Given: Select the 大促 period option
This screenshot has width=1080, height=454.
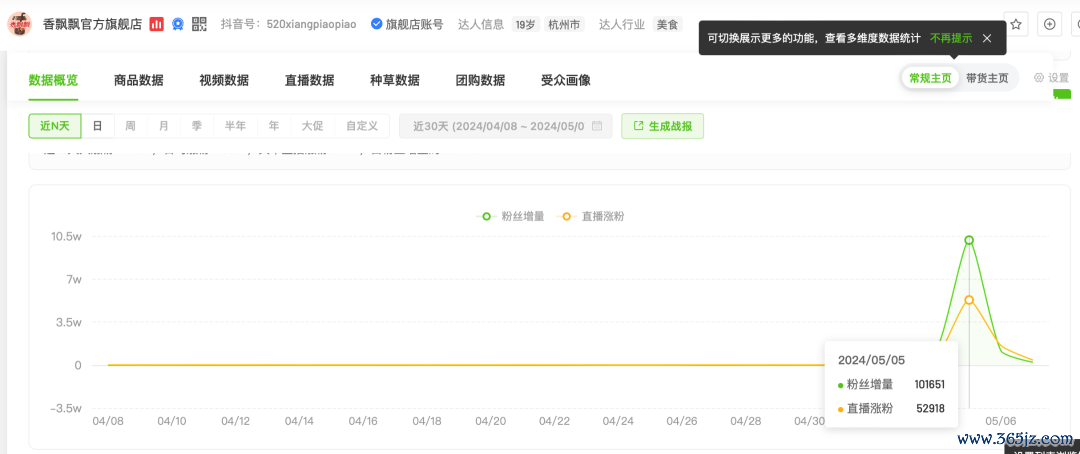Looking at the screenshot, I should [313, 126].
